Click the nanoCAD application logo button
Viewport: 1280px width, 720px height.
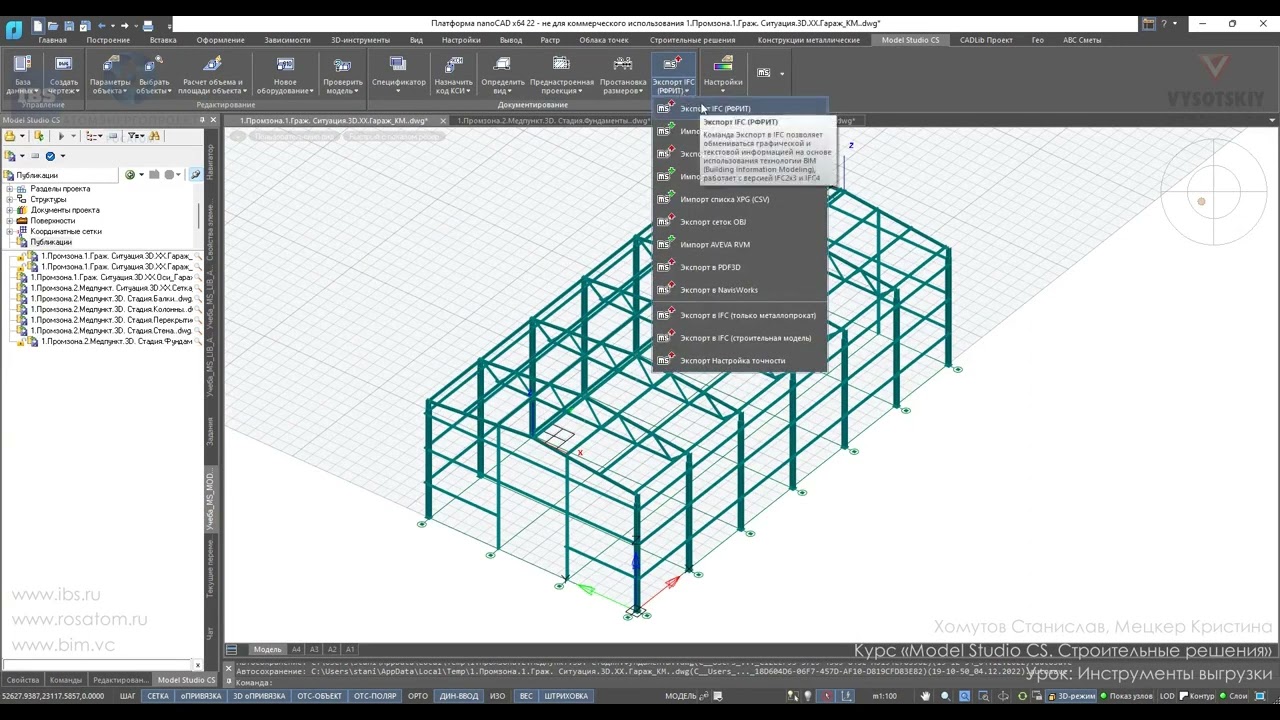click(14, 29)
